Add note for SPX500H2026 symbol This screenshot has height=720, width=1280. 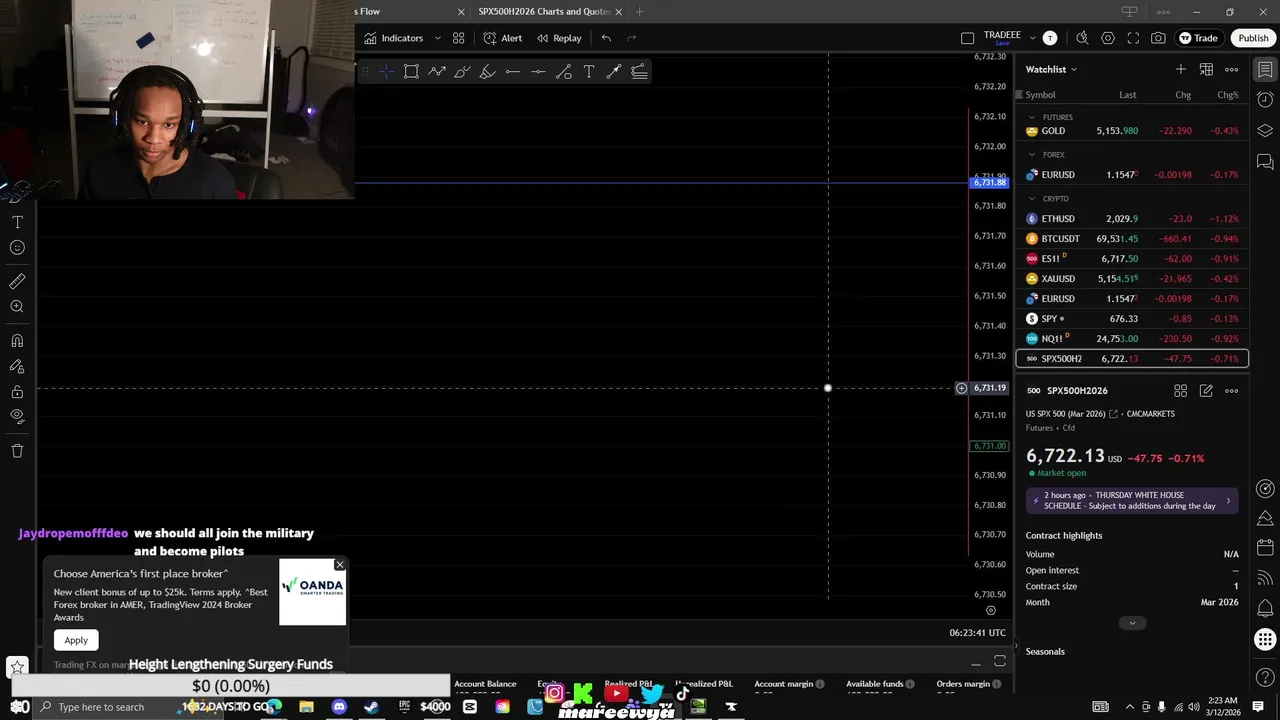pyautogui.click(x=1206, y=391)
